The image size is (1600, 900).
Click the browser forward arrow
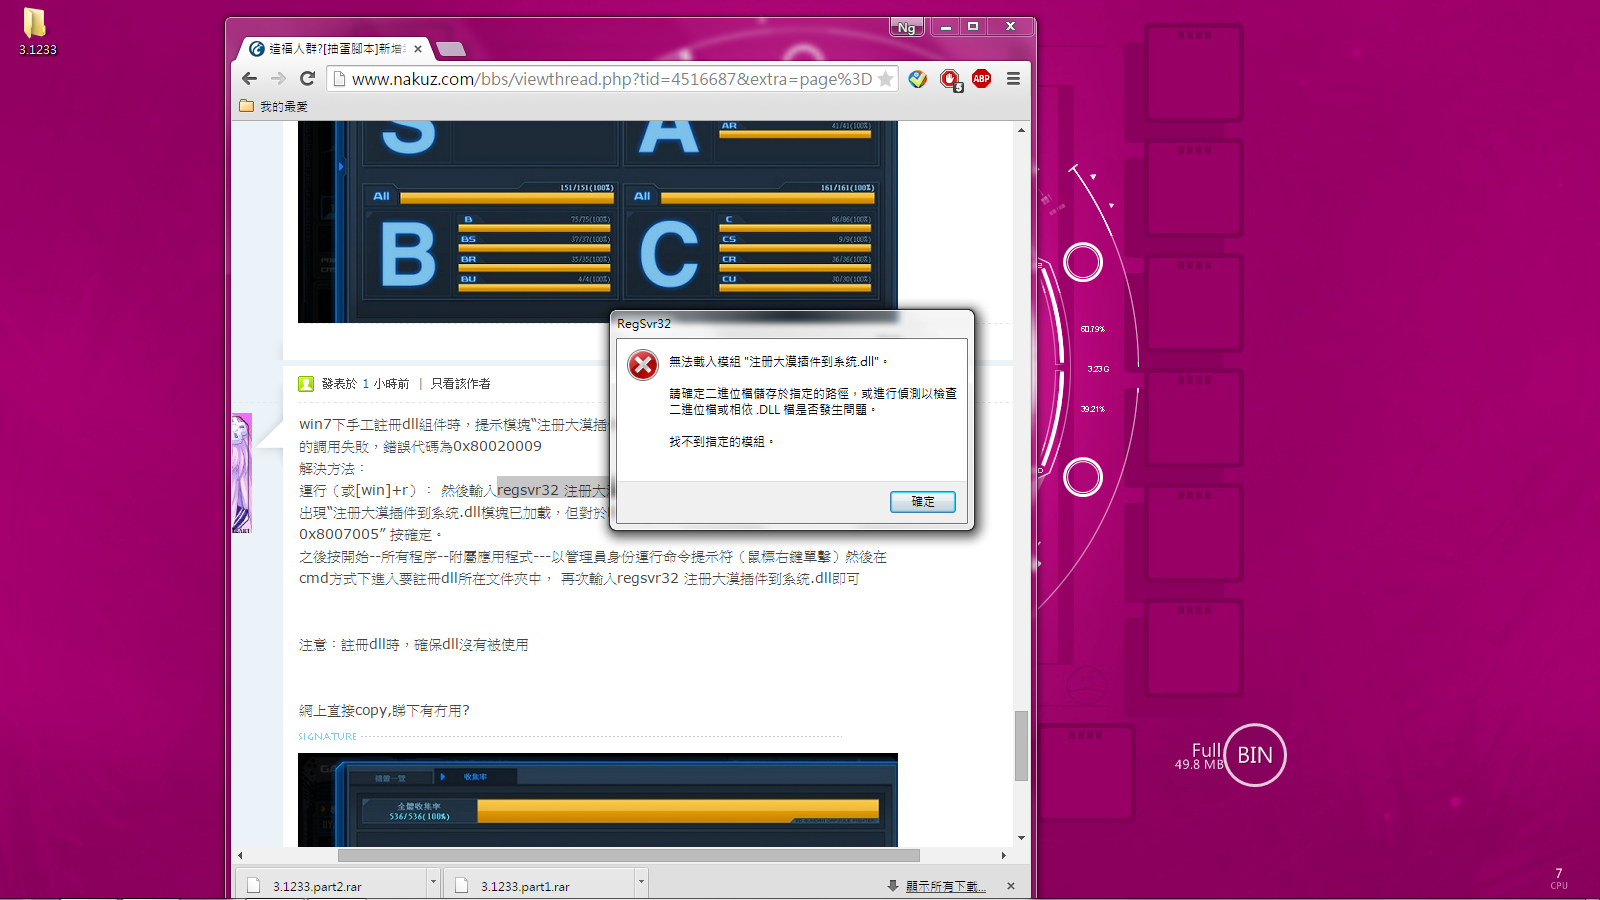[279, 79]
